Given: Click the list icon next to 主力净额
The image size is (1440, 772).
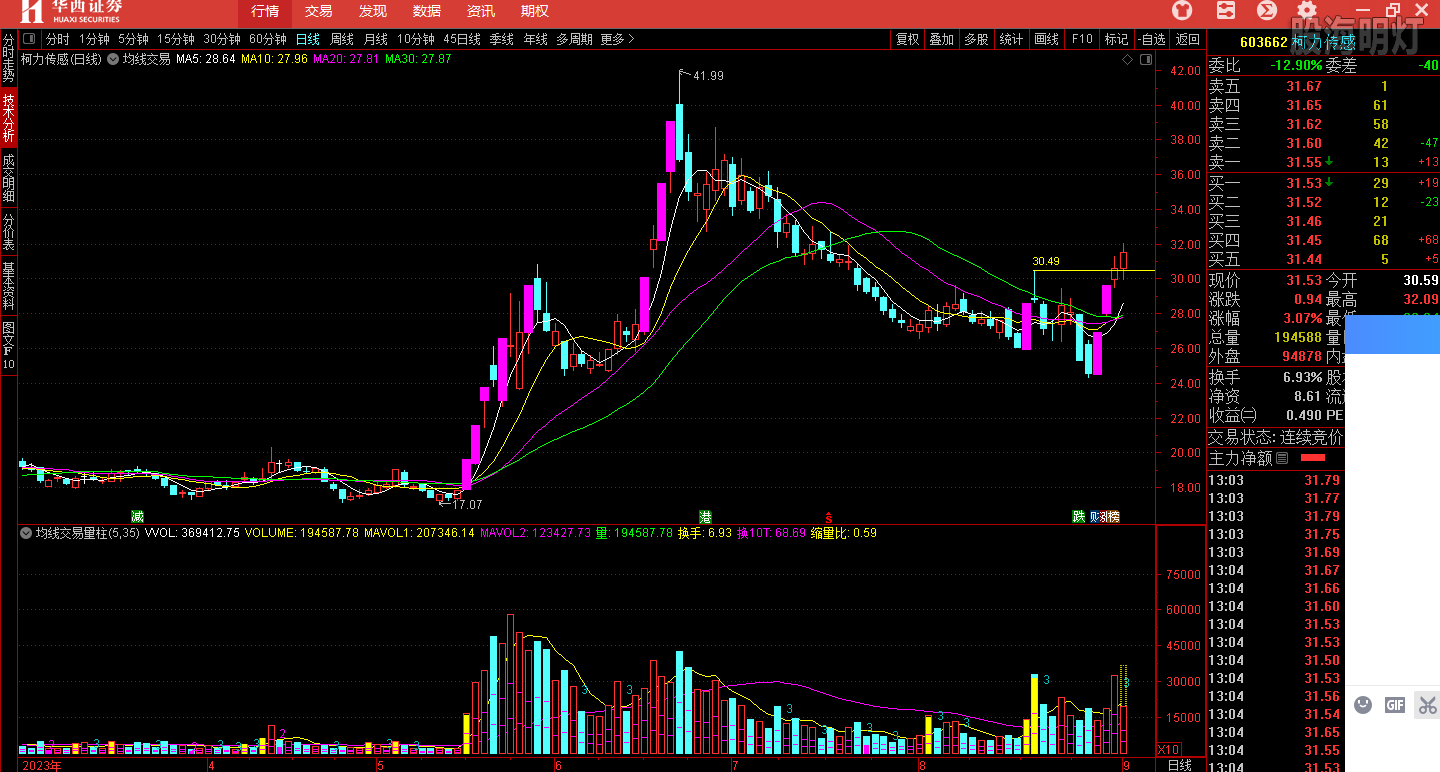Looking at the screenshot, I should (1282, 458).
